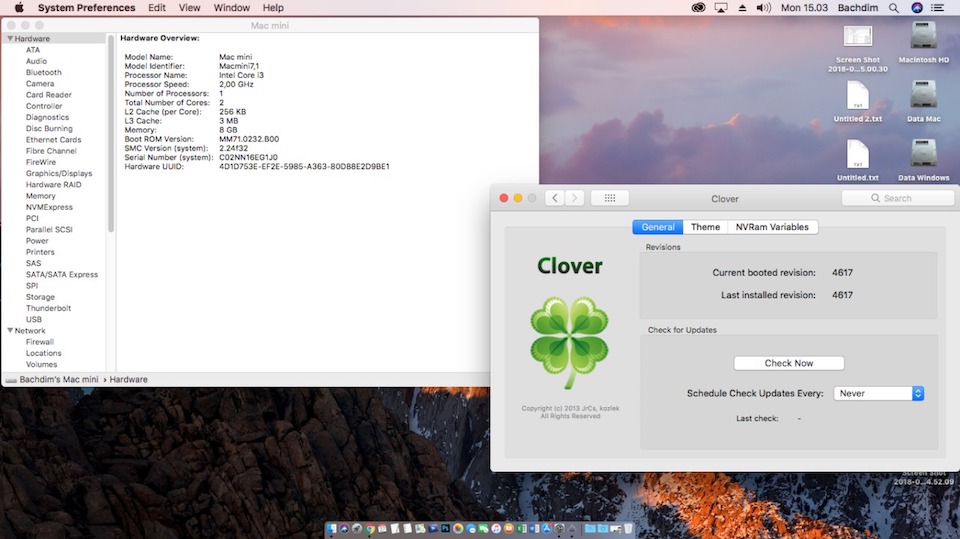Click the System Information sidebar scrollbar
Viewport: 960px width, 539px height.
pos(111,134)
